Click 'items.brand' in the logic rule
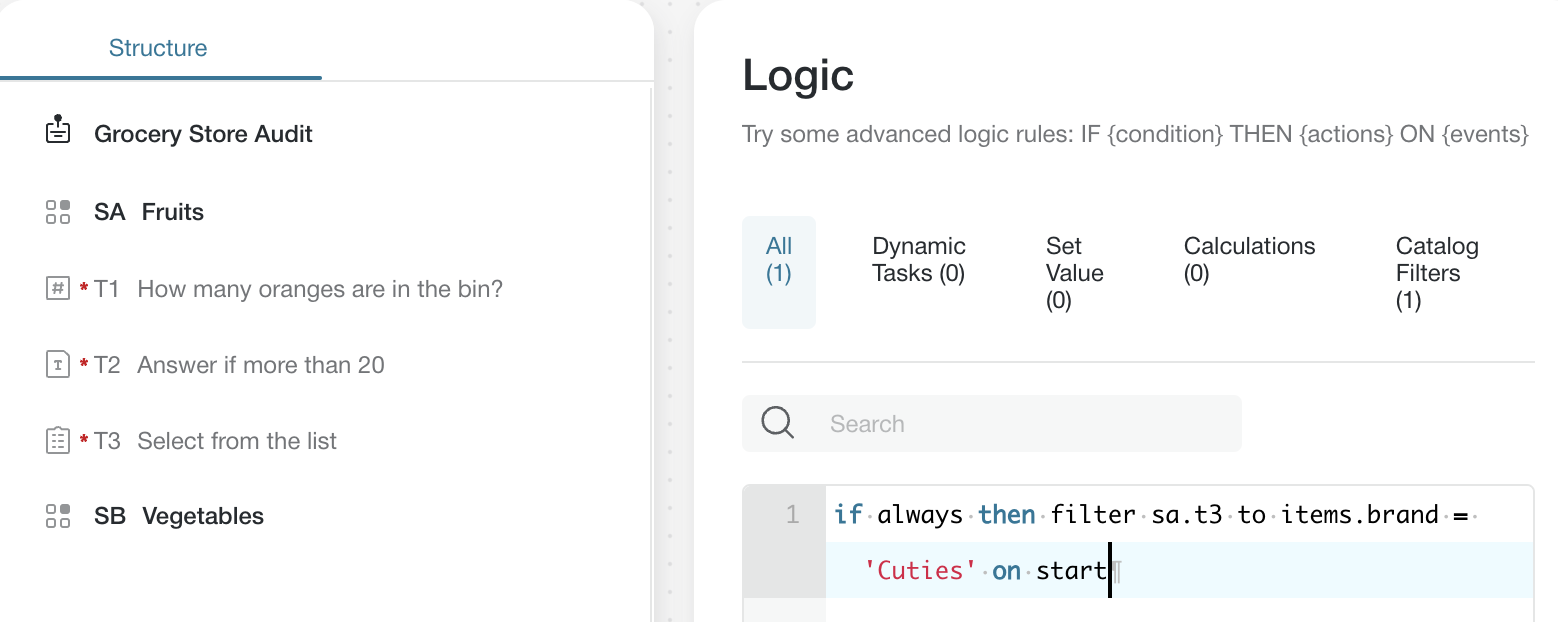This screenshot has height=622, width=1558. click(1360, 515)
